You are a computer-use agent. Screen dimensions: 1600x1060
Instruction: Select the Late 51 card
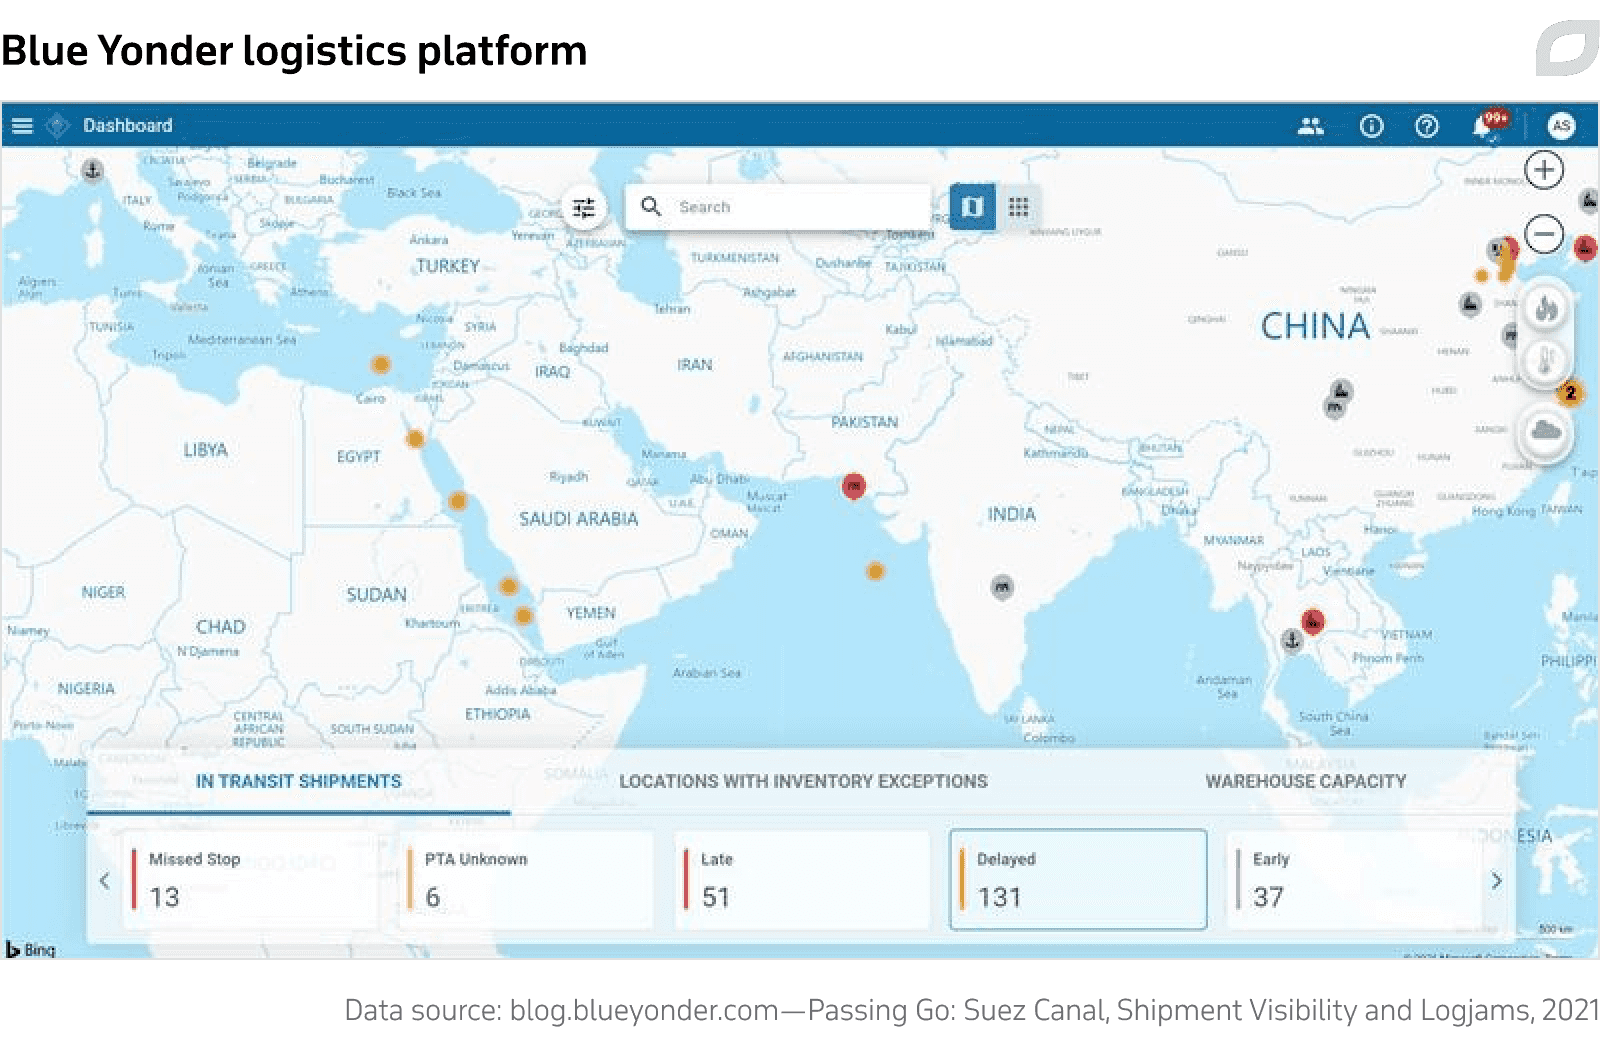(x=802, y=879)
